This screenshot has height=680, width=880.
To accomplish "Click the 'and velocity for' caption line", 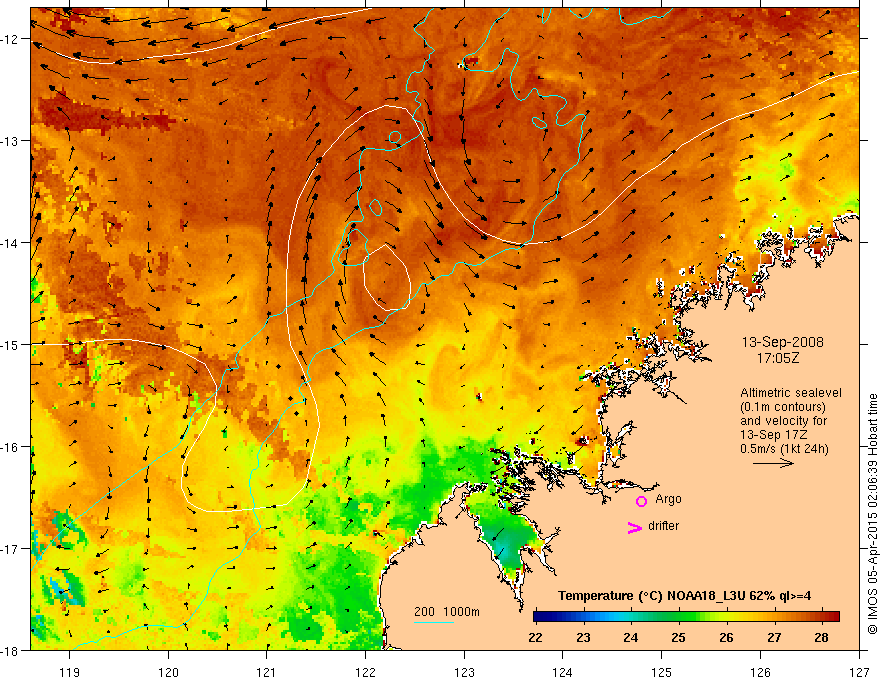I will (x=783, y=420).
